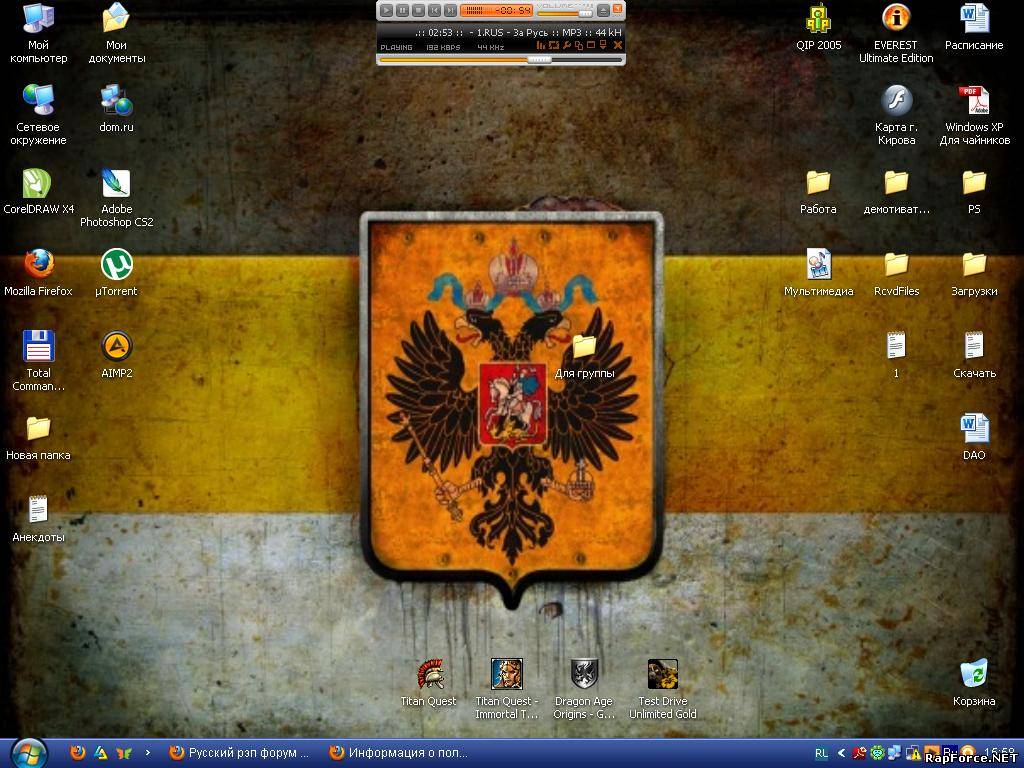Screen dimensions: 1024x768
Task: Select the Новая папка folder
Action: [39, 438]
